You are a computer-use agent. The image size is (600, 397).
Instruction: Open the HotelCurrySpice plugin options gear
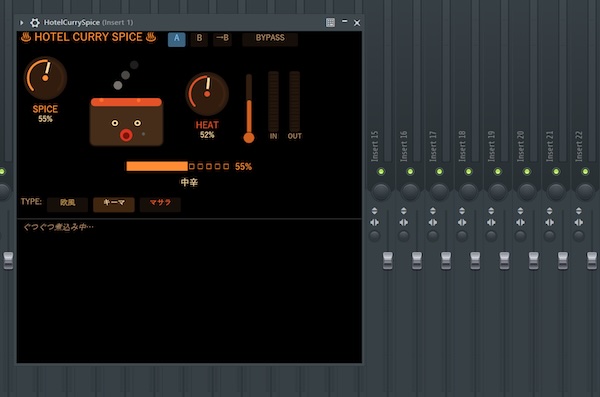[35, 23]
